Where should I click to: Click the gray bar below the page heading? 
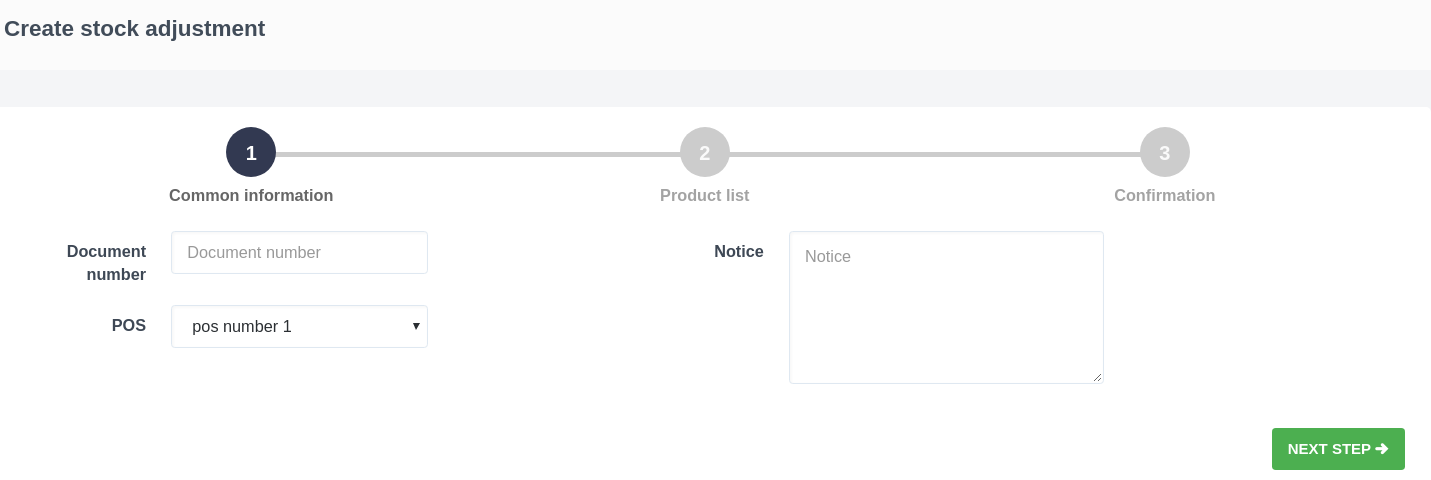pyautogui.click(x=715, y=88)
